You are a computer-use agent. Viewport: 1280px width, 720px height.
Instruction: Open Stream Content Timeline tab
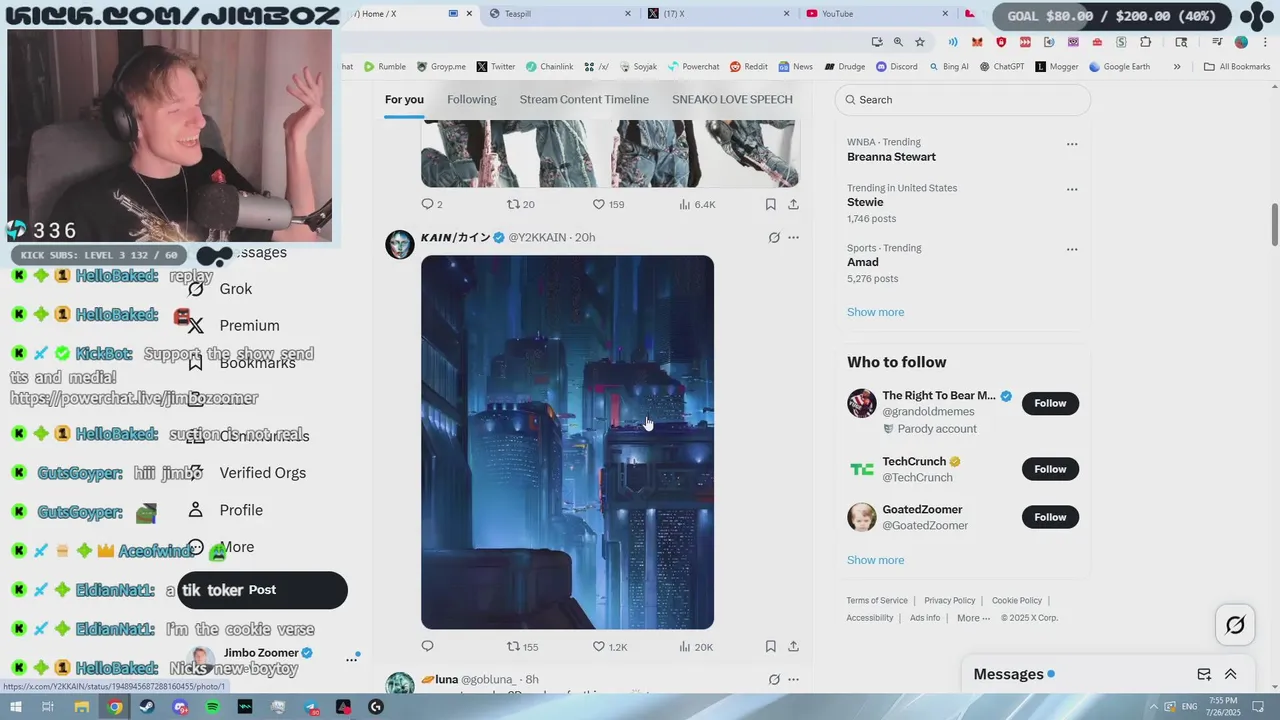pos(584,99)
